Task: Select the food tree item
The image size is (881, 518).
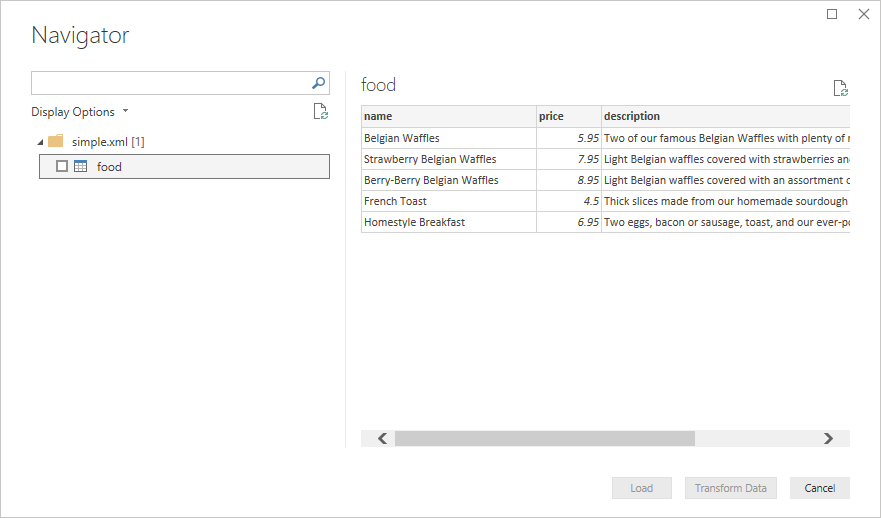Action: 109,167
